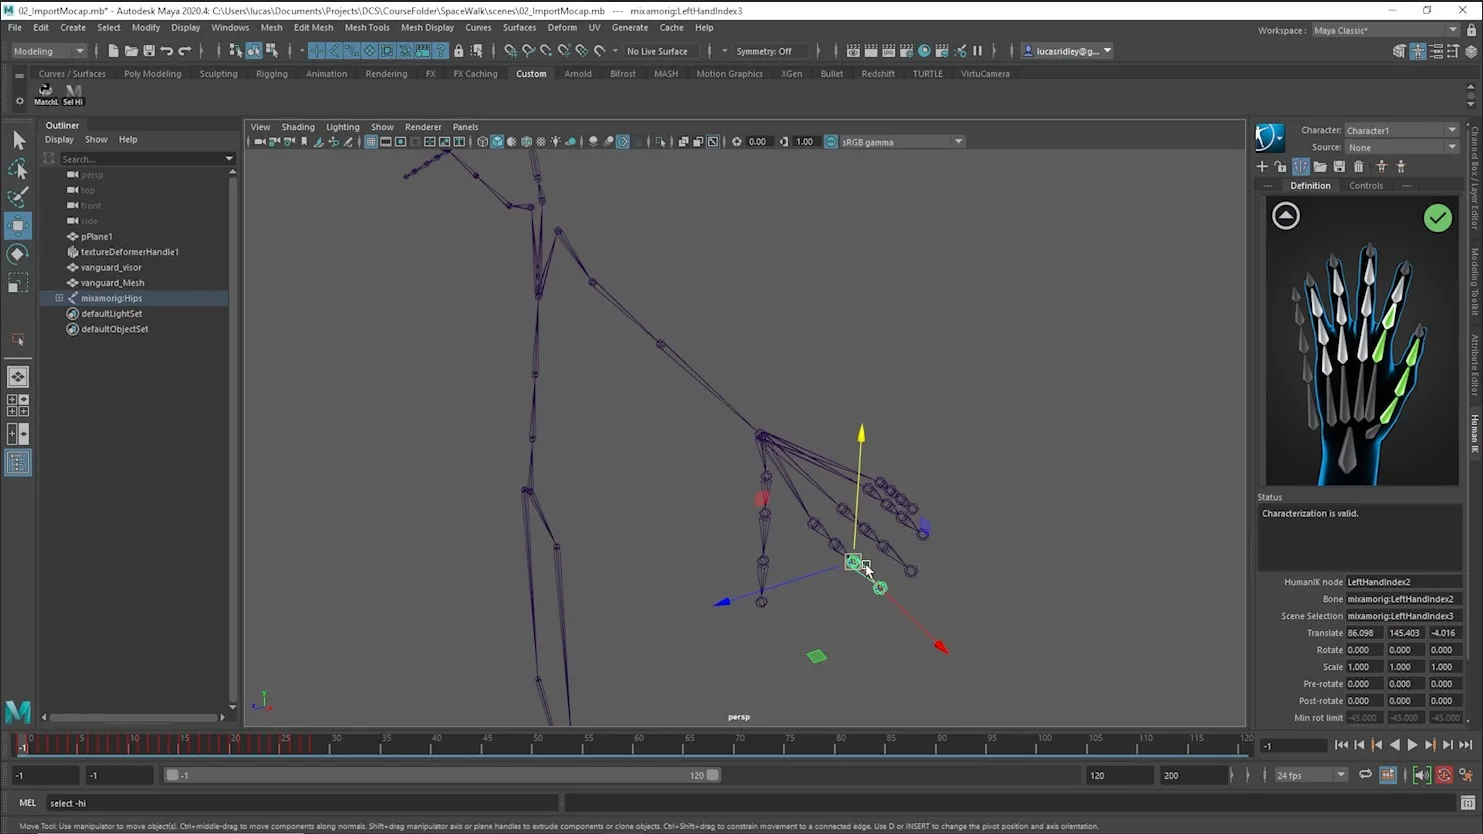Screen dimensions: 1483x834
Task: Mute audio using the speaker icon
Action: tap(1422, 775)
